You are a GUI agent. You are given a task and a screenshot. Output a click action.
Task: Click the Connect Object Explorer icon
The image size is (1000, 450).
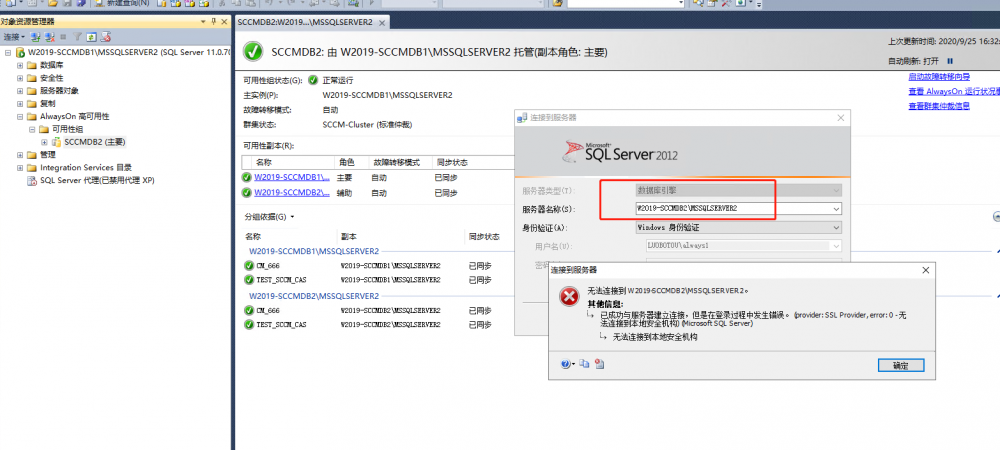point(36,37)
